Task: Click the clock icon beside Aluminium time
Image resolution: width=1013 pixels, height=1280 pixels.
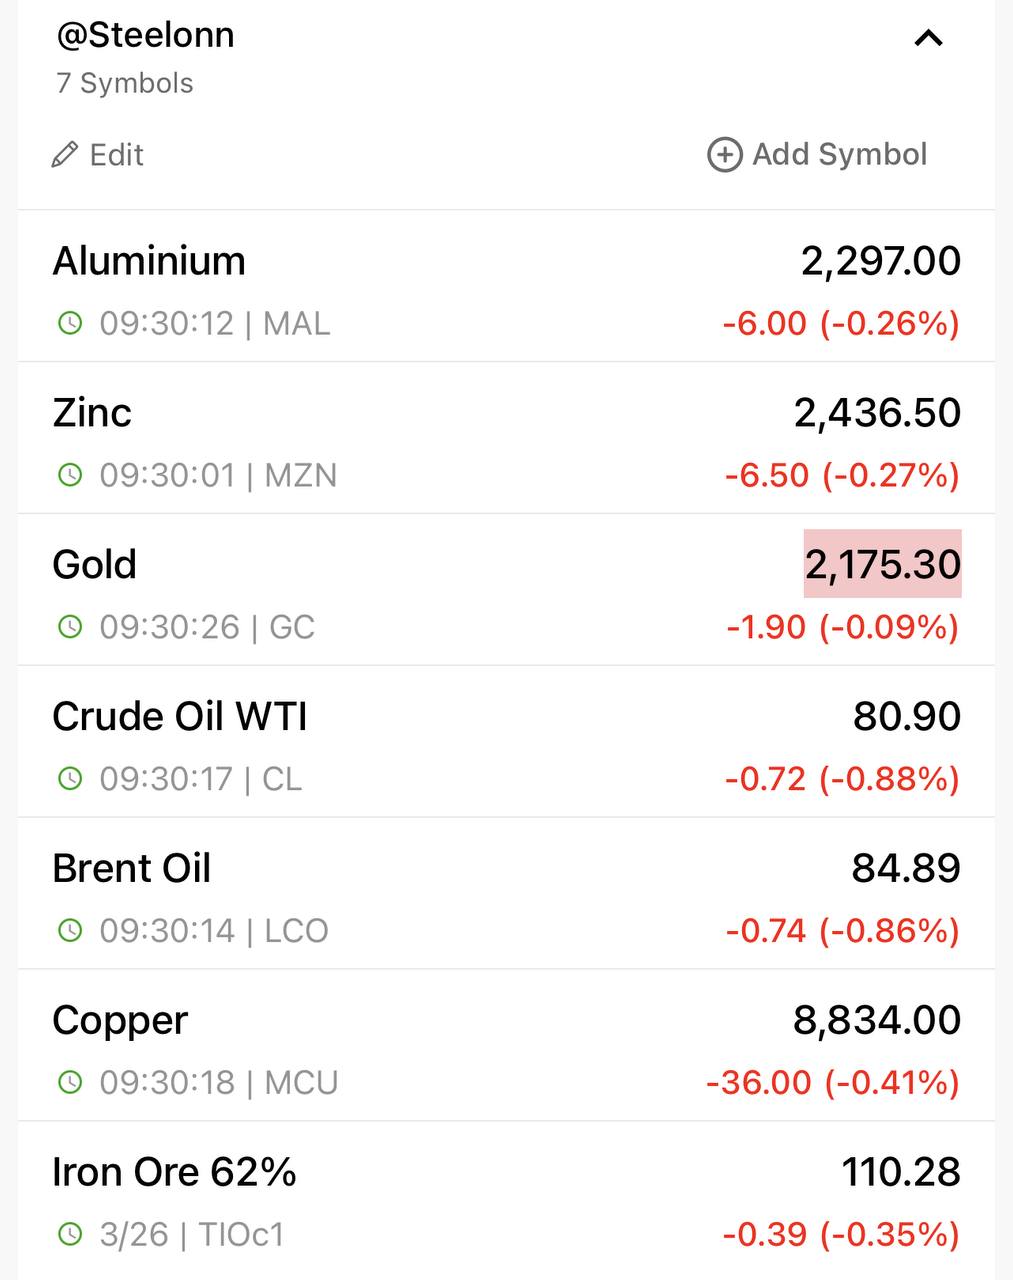Action: (70, 323)
